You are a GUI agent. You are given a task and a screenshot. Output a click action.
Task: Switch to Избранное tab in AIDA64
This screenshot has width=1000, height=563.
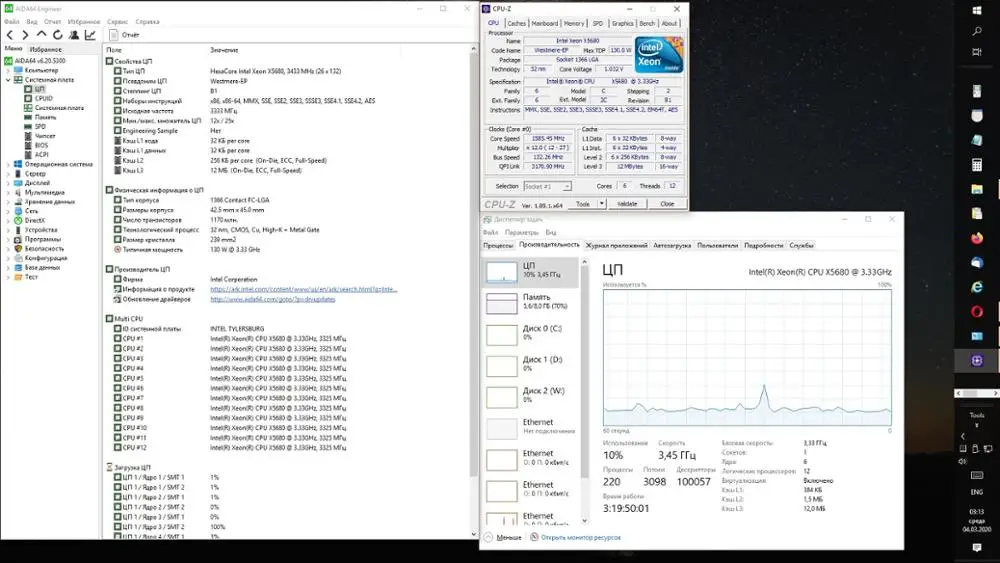point(46,49)
